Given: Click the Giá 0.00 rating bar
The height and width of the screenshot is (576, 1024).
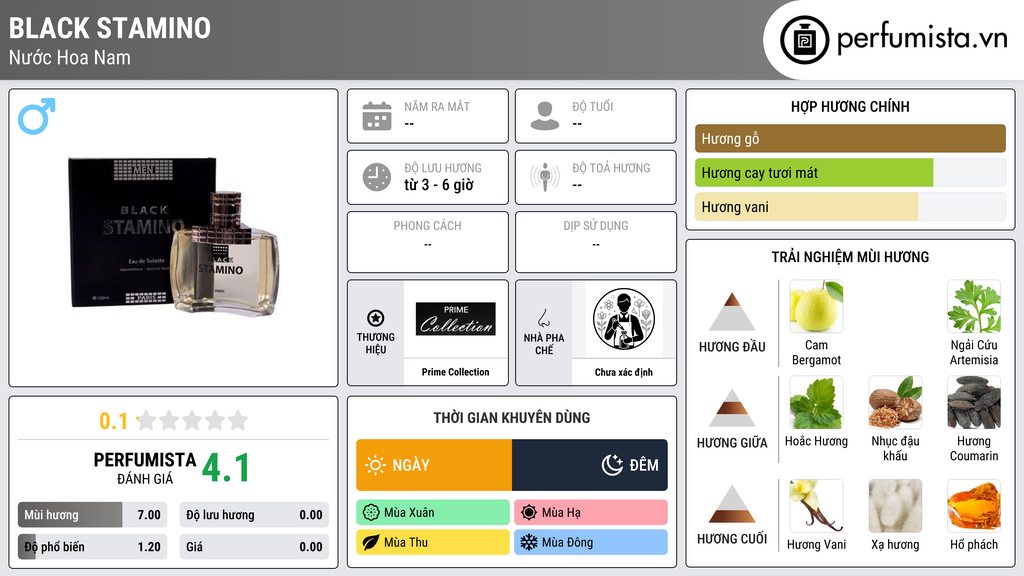Looking at the screenshot, I should 254,547.
